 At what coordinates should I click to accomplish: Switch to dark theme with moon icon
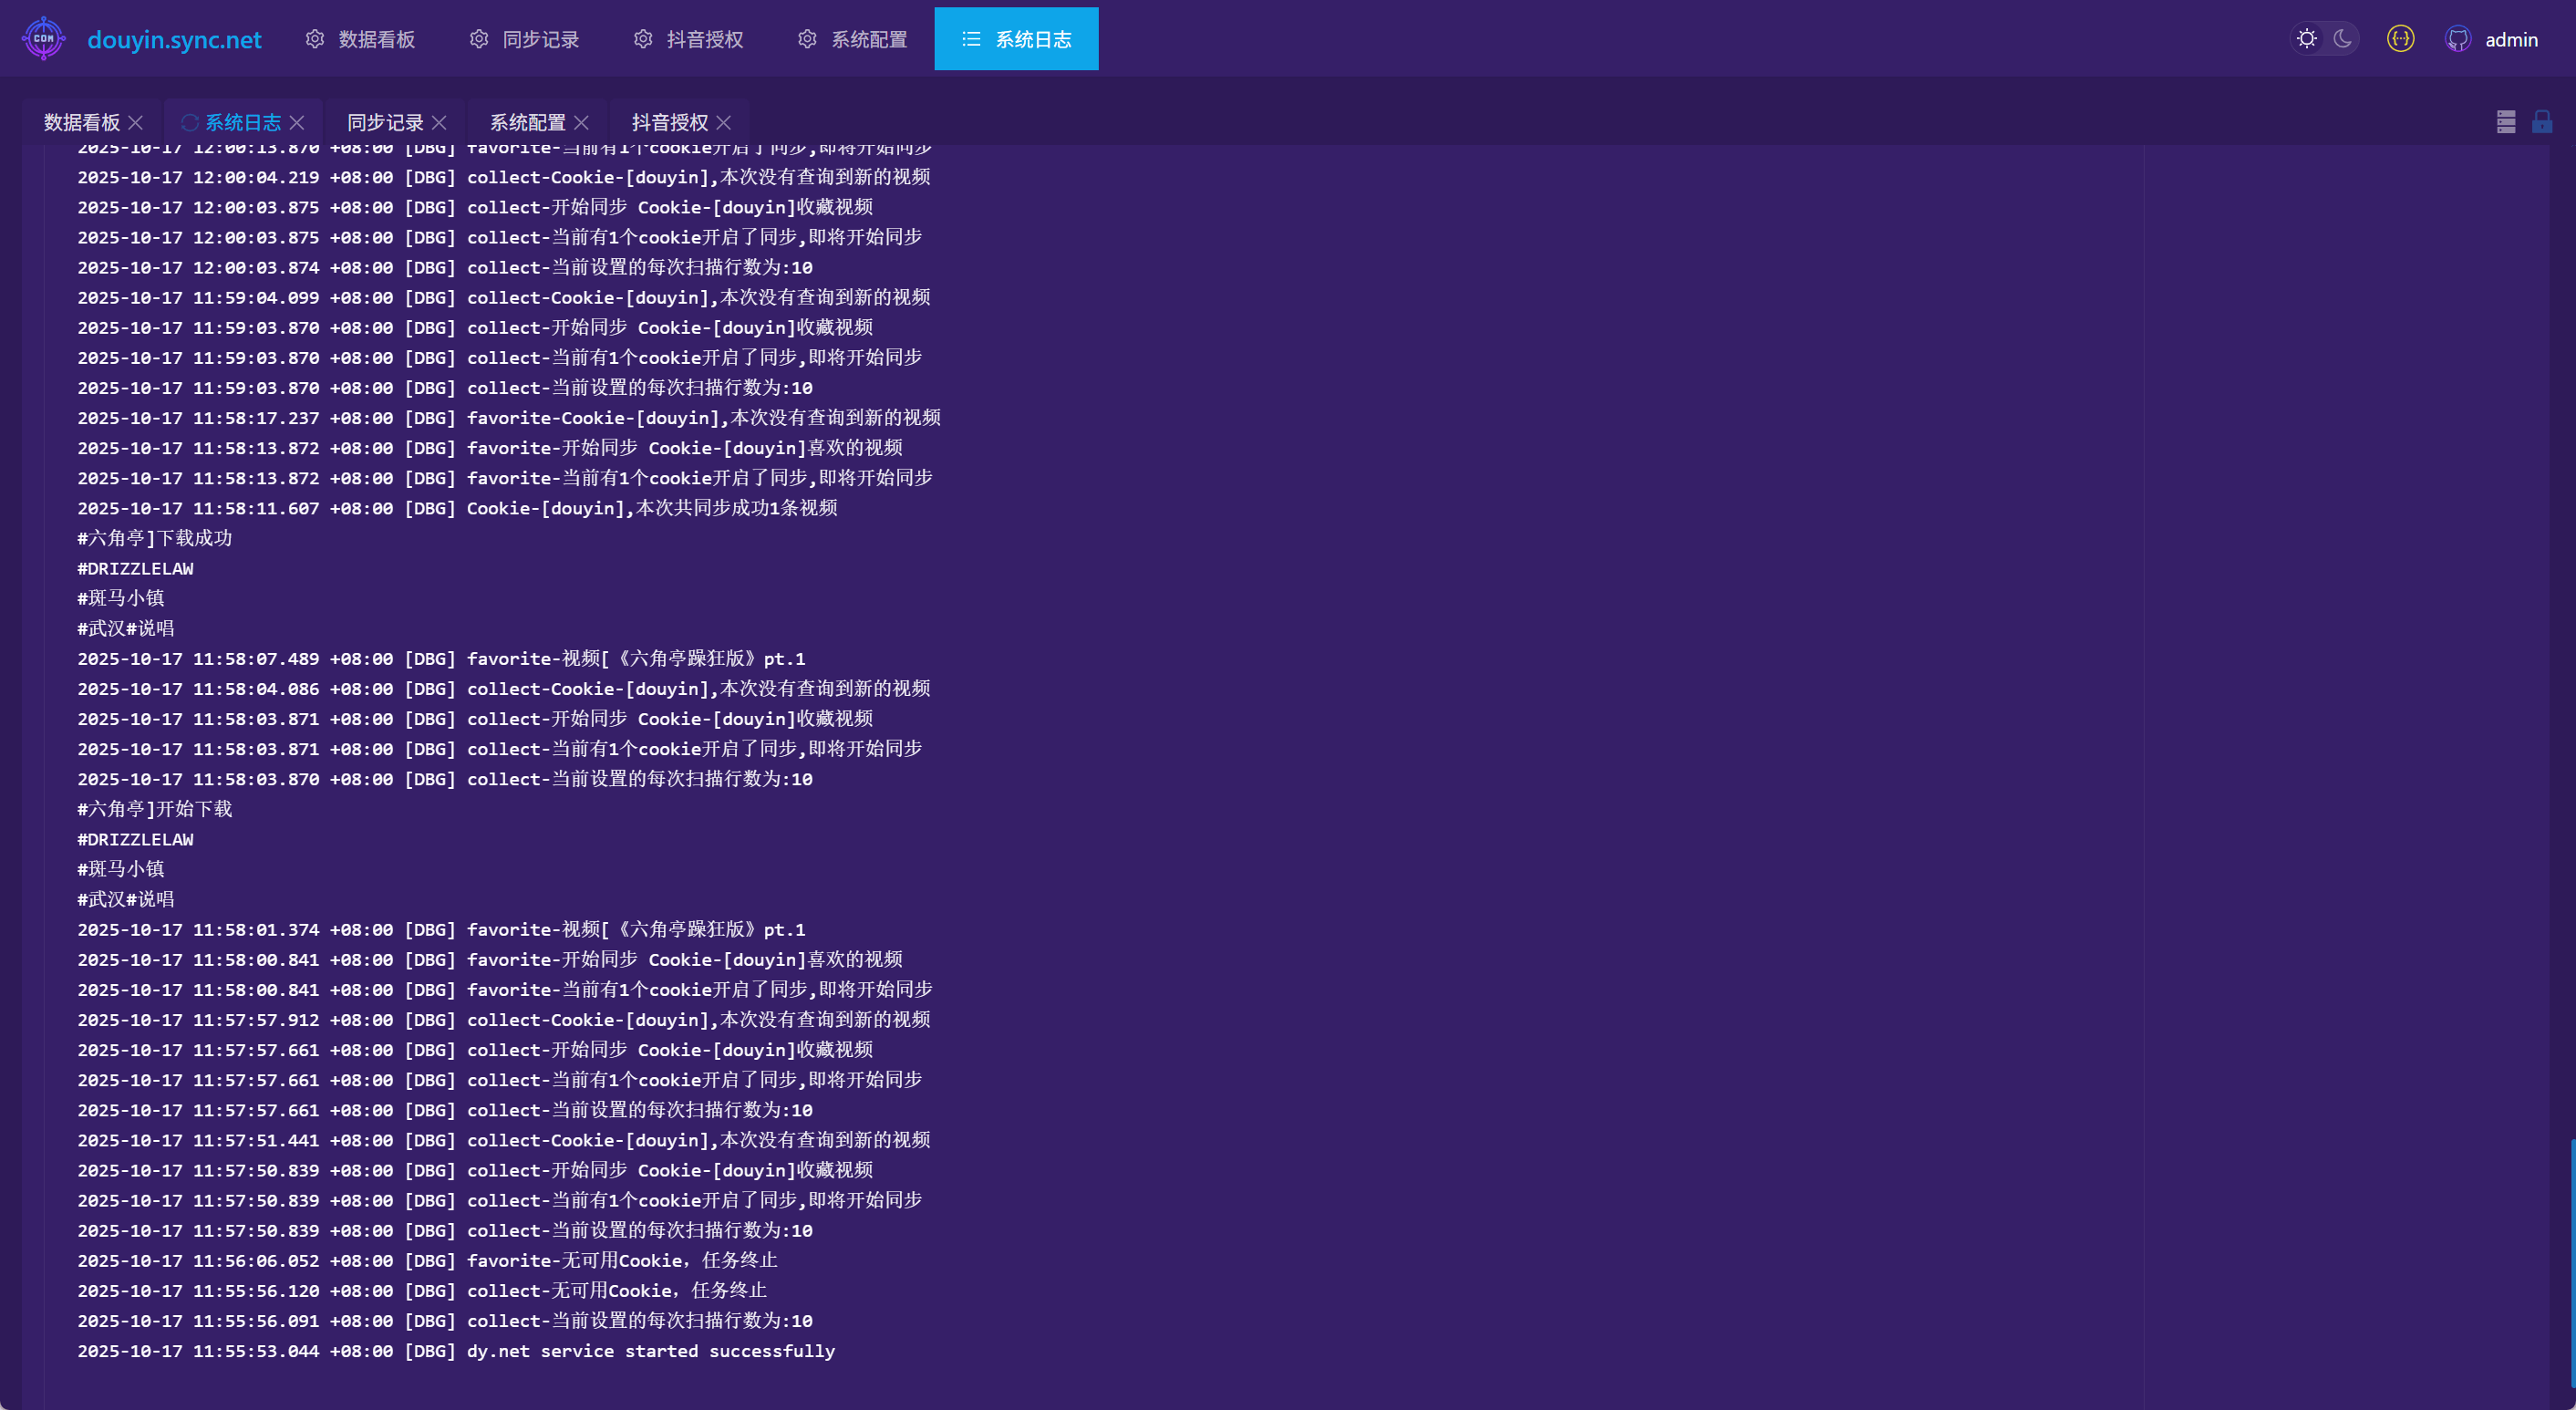2342,39
